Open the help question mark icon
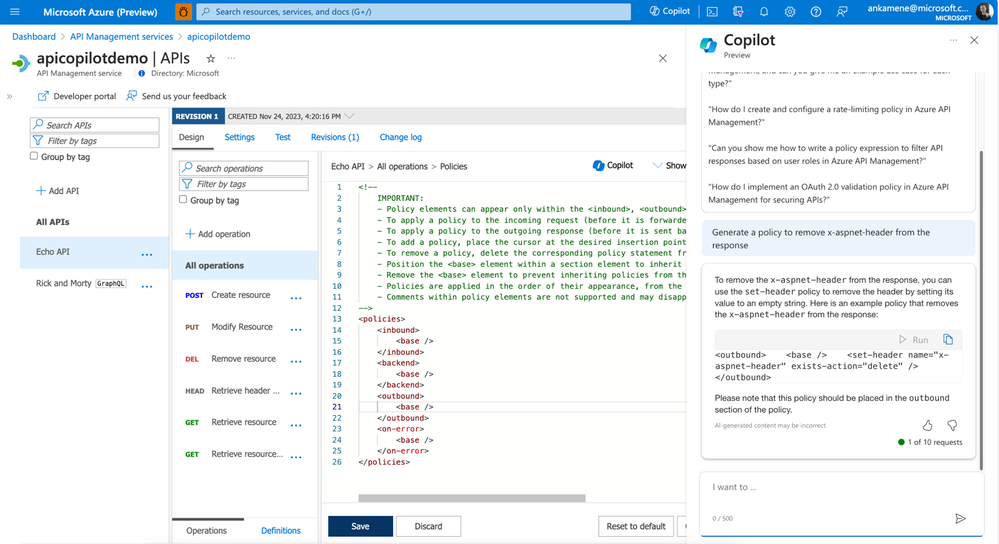 click(x=816, y=11)
